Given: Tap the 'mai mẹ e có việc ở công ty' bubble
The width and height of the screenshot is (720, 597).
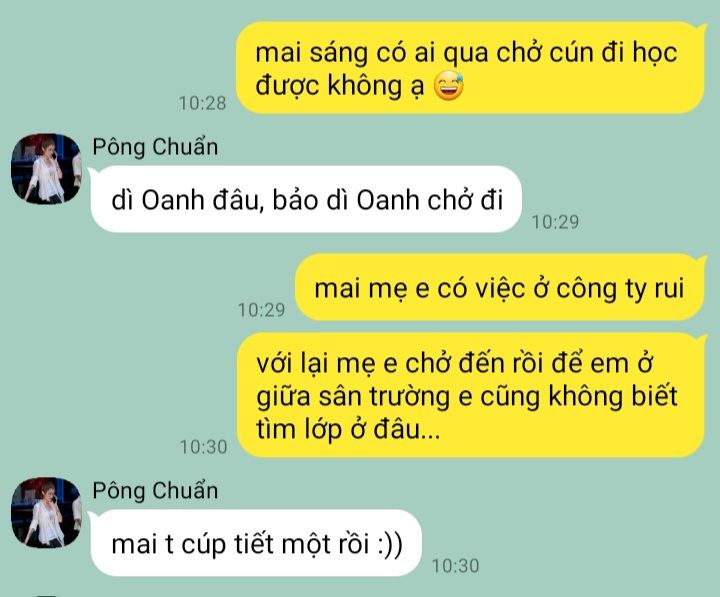Looking at the screenshot, I should 500,287.
